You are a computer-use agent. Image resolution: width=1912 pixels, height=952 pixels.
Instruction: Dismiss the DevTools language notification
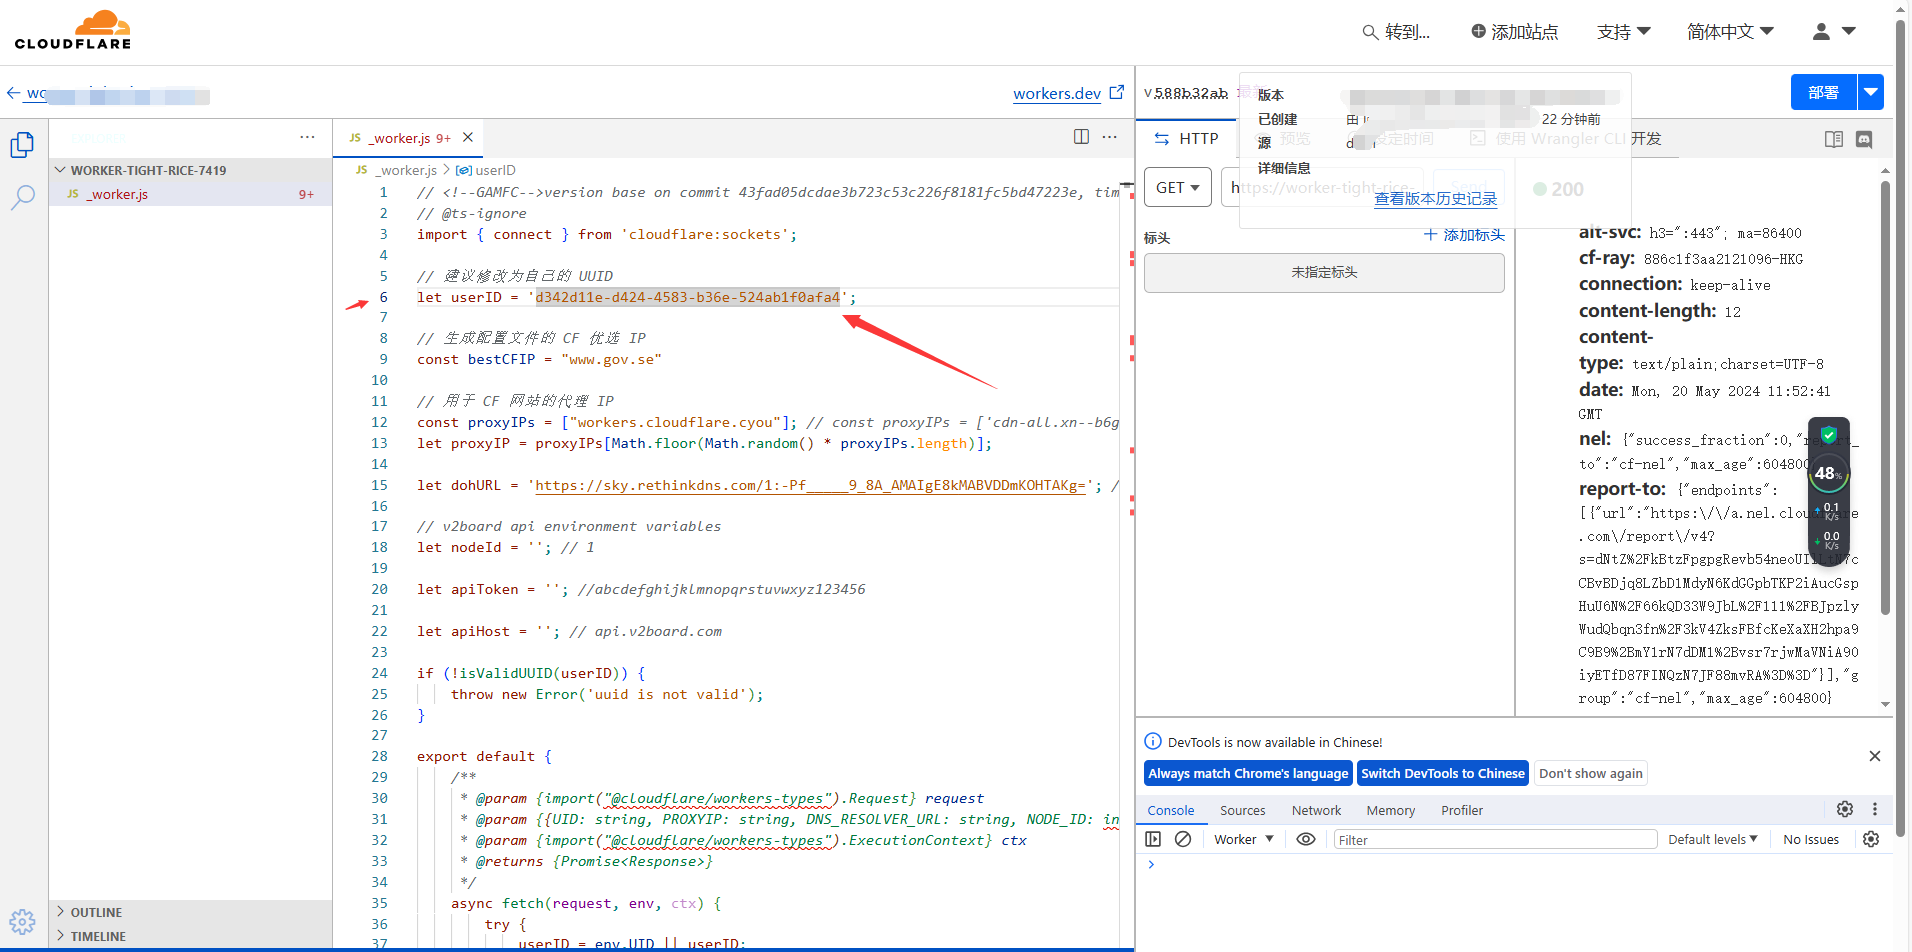coord(1875,756)
